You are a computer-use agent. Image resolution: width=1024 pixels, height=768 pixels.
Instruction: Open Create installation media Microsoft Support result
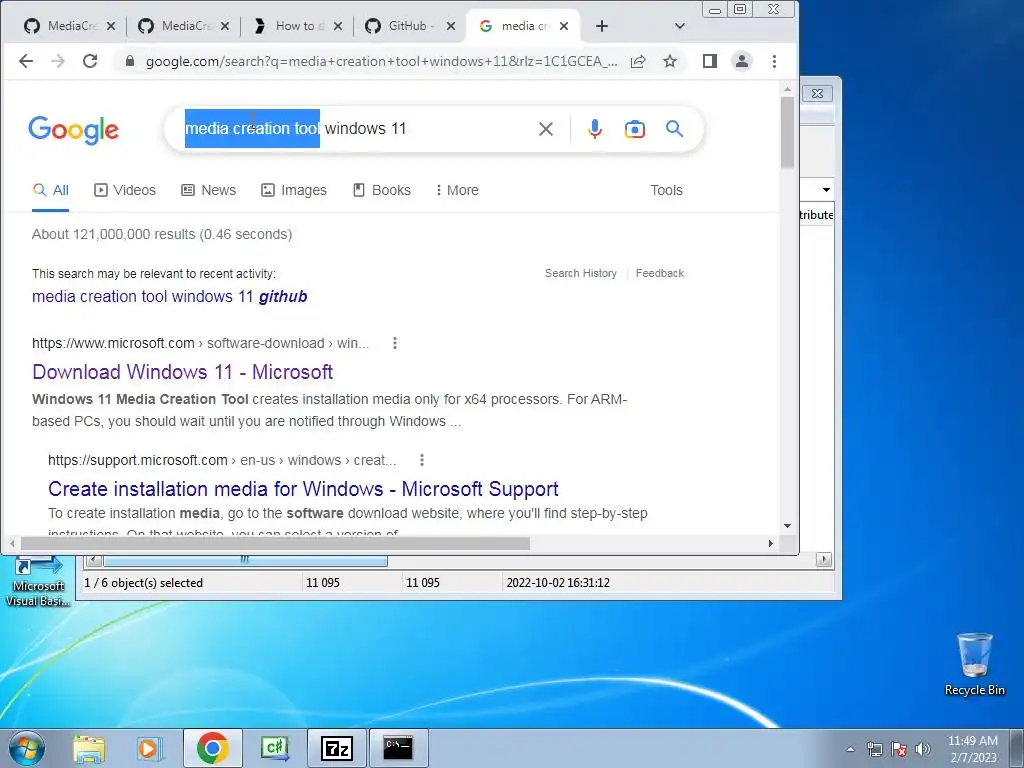[x=303, y=489]
